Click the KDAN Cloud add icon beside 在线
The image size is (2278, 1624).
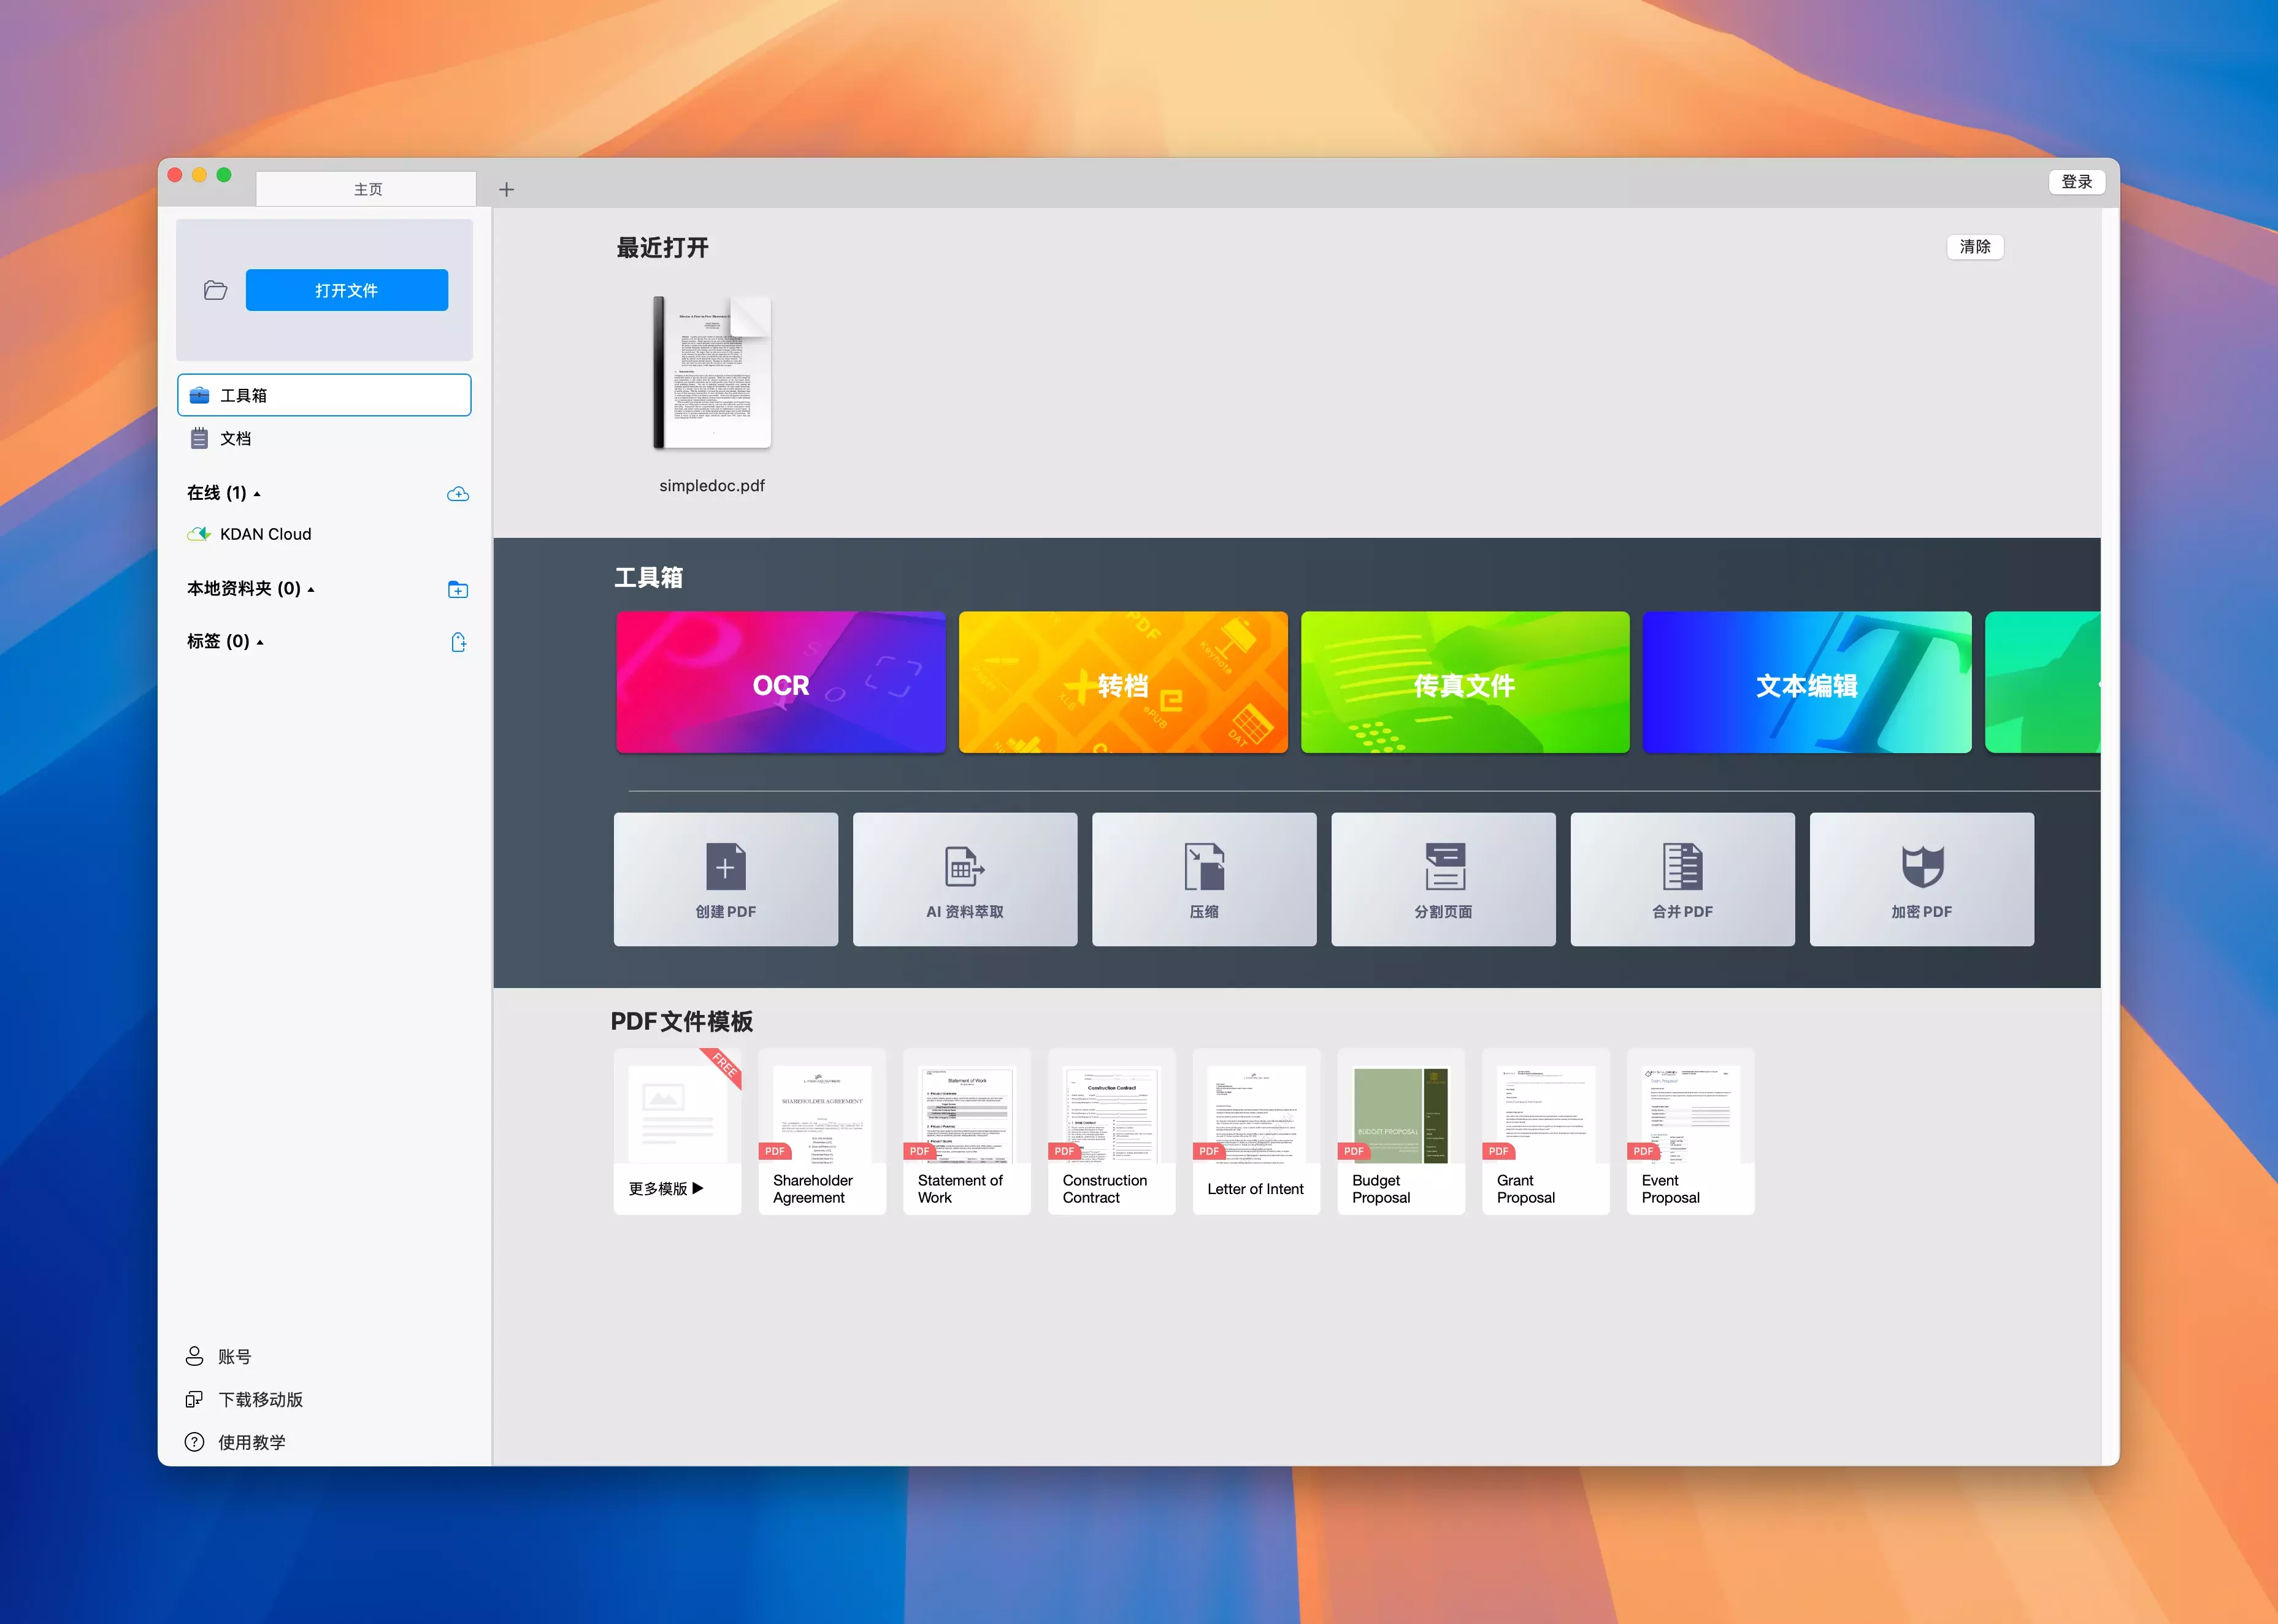point(457,494)
